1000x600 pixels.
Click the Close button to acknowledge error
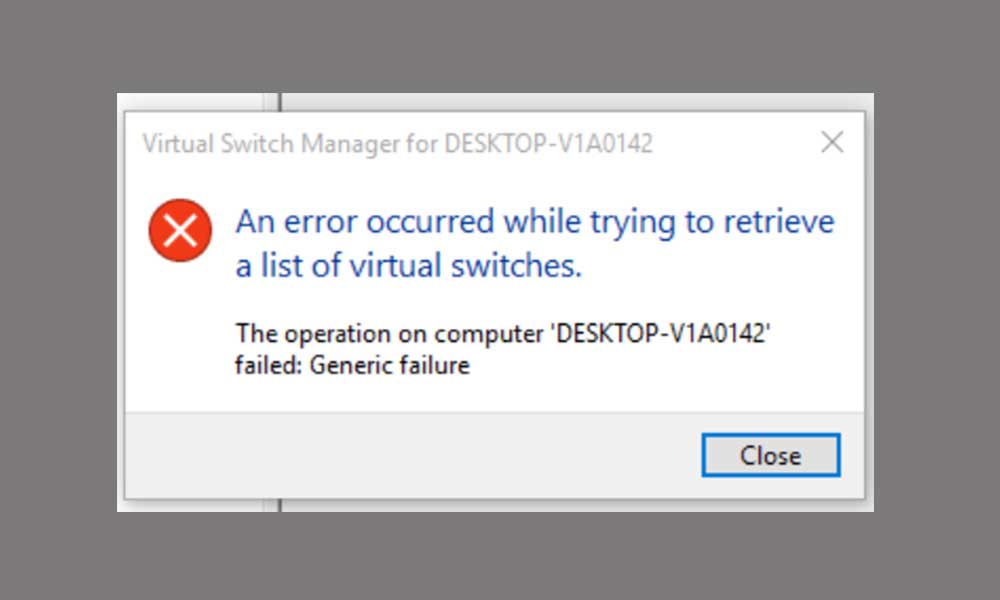pyautogui.click(x=770, y=455)
